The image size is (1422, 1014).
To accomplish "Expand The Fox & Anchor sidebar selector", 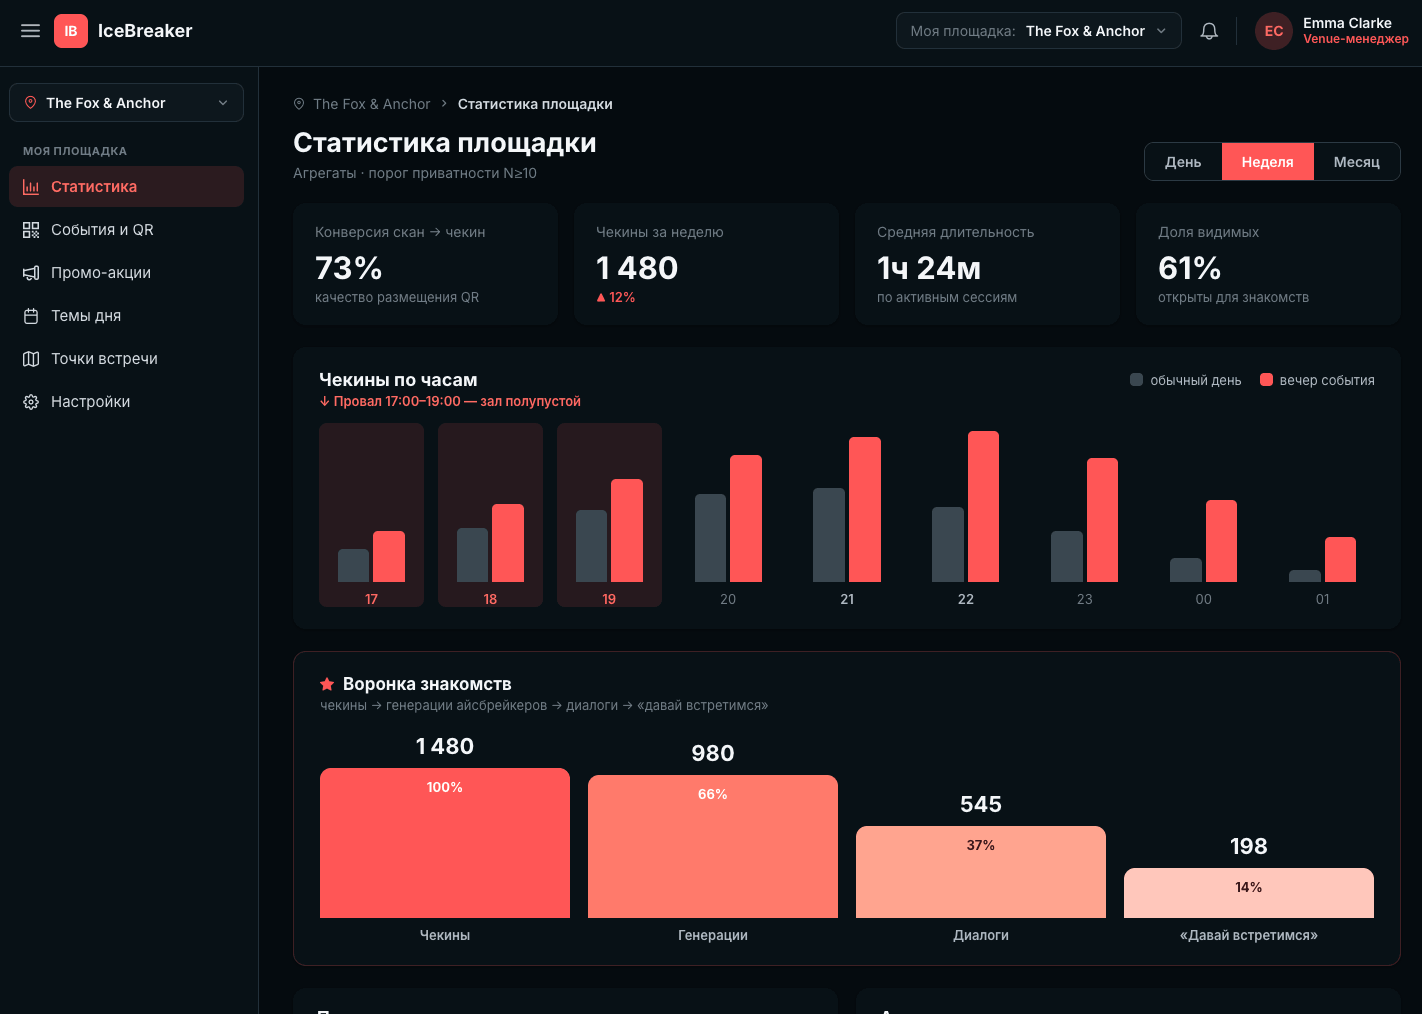I will (x=126, y=103).
